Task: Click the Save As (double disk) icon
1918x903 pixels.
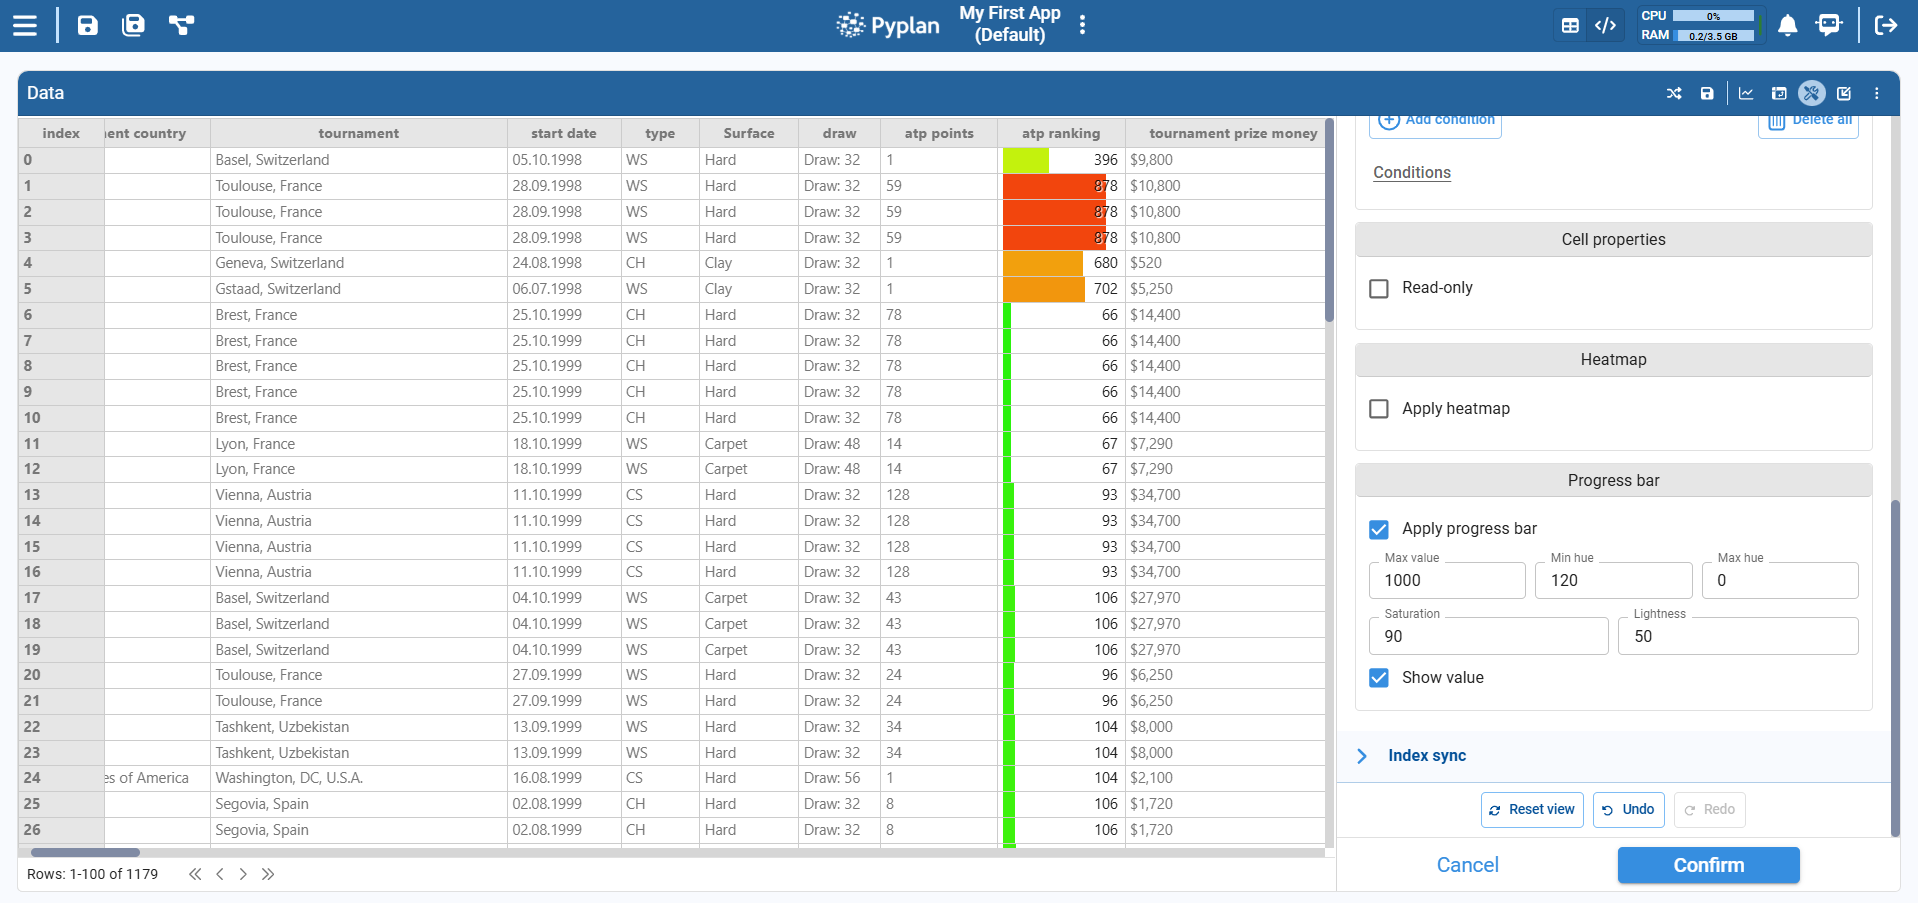Action: pyautogui.click(x=133, y=25)
